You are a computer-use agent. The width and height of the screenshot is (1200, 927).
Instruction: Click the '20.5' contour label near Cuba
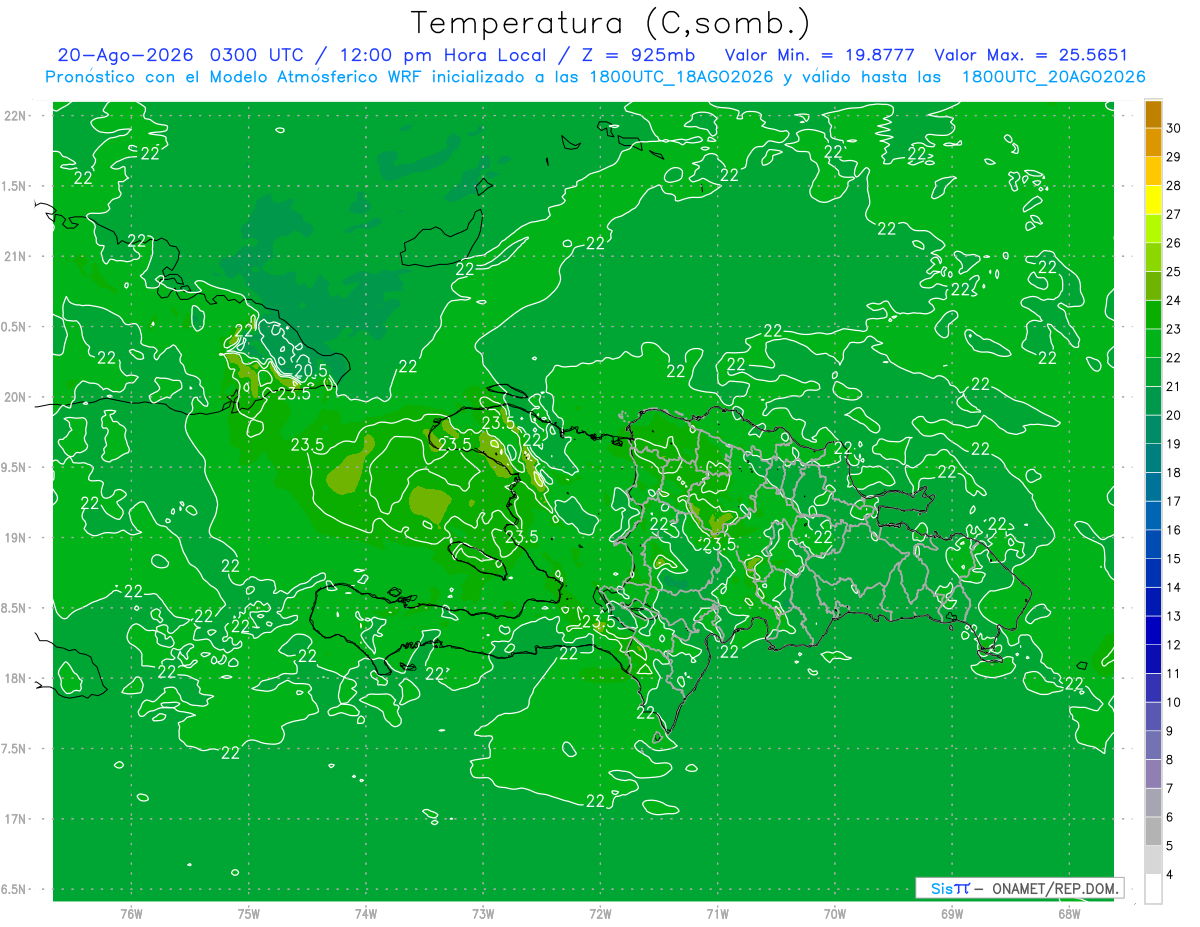click(311, 371)
